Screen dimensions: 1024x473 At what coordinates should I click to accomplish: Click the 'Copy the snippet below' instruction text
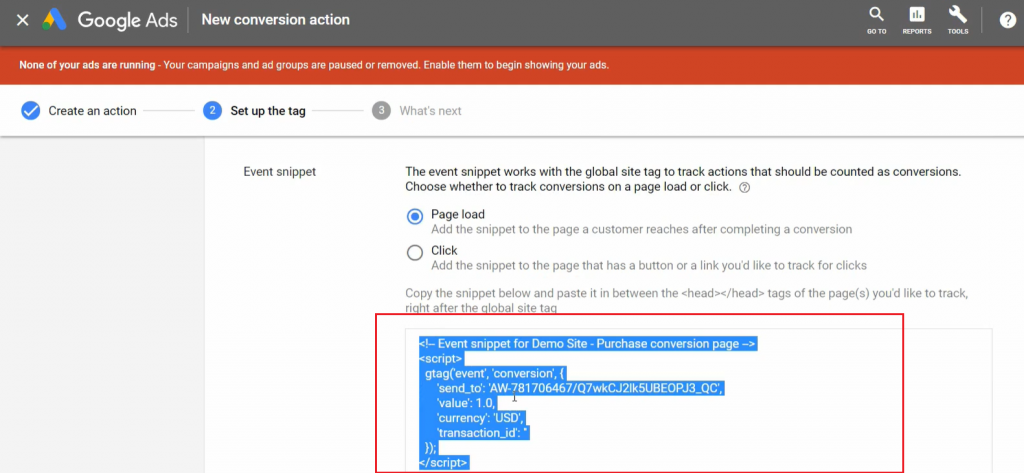[x=686, y=301]
